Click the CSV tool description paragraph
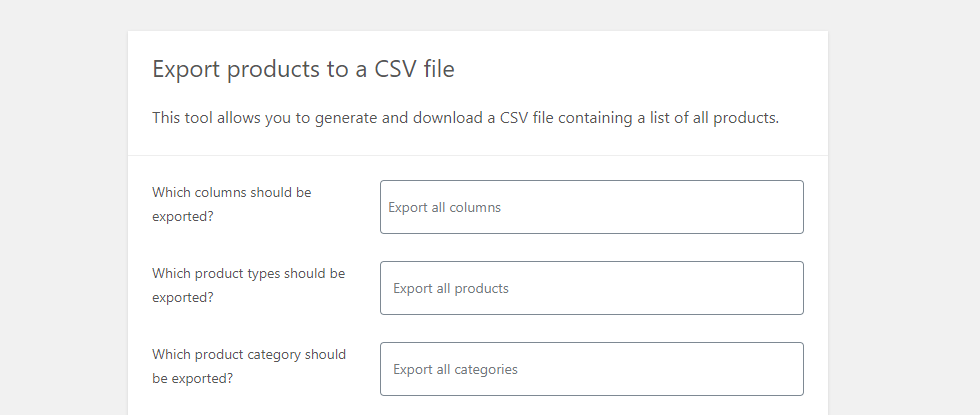 tap(465, 118)
